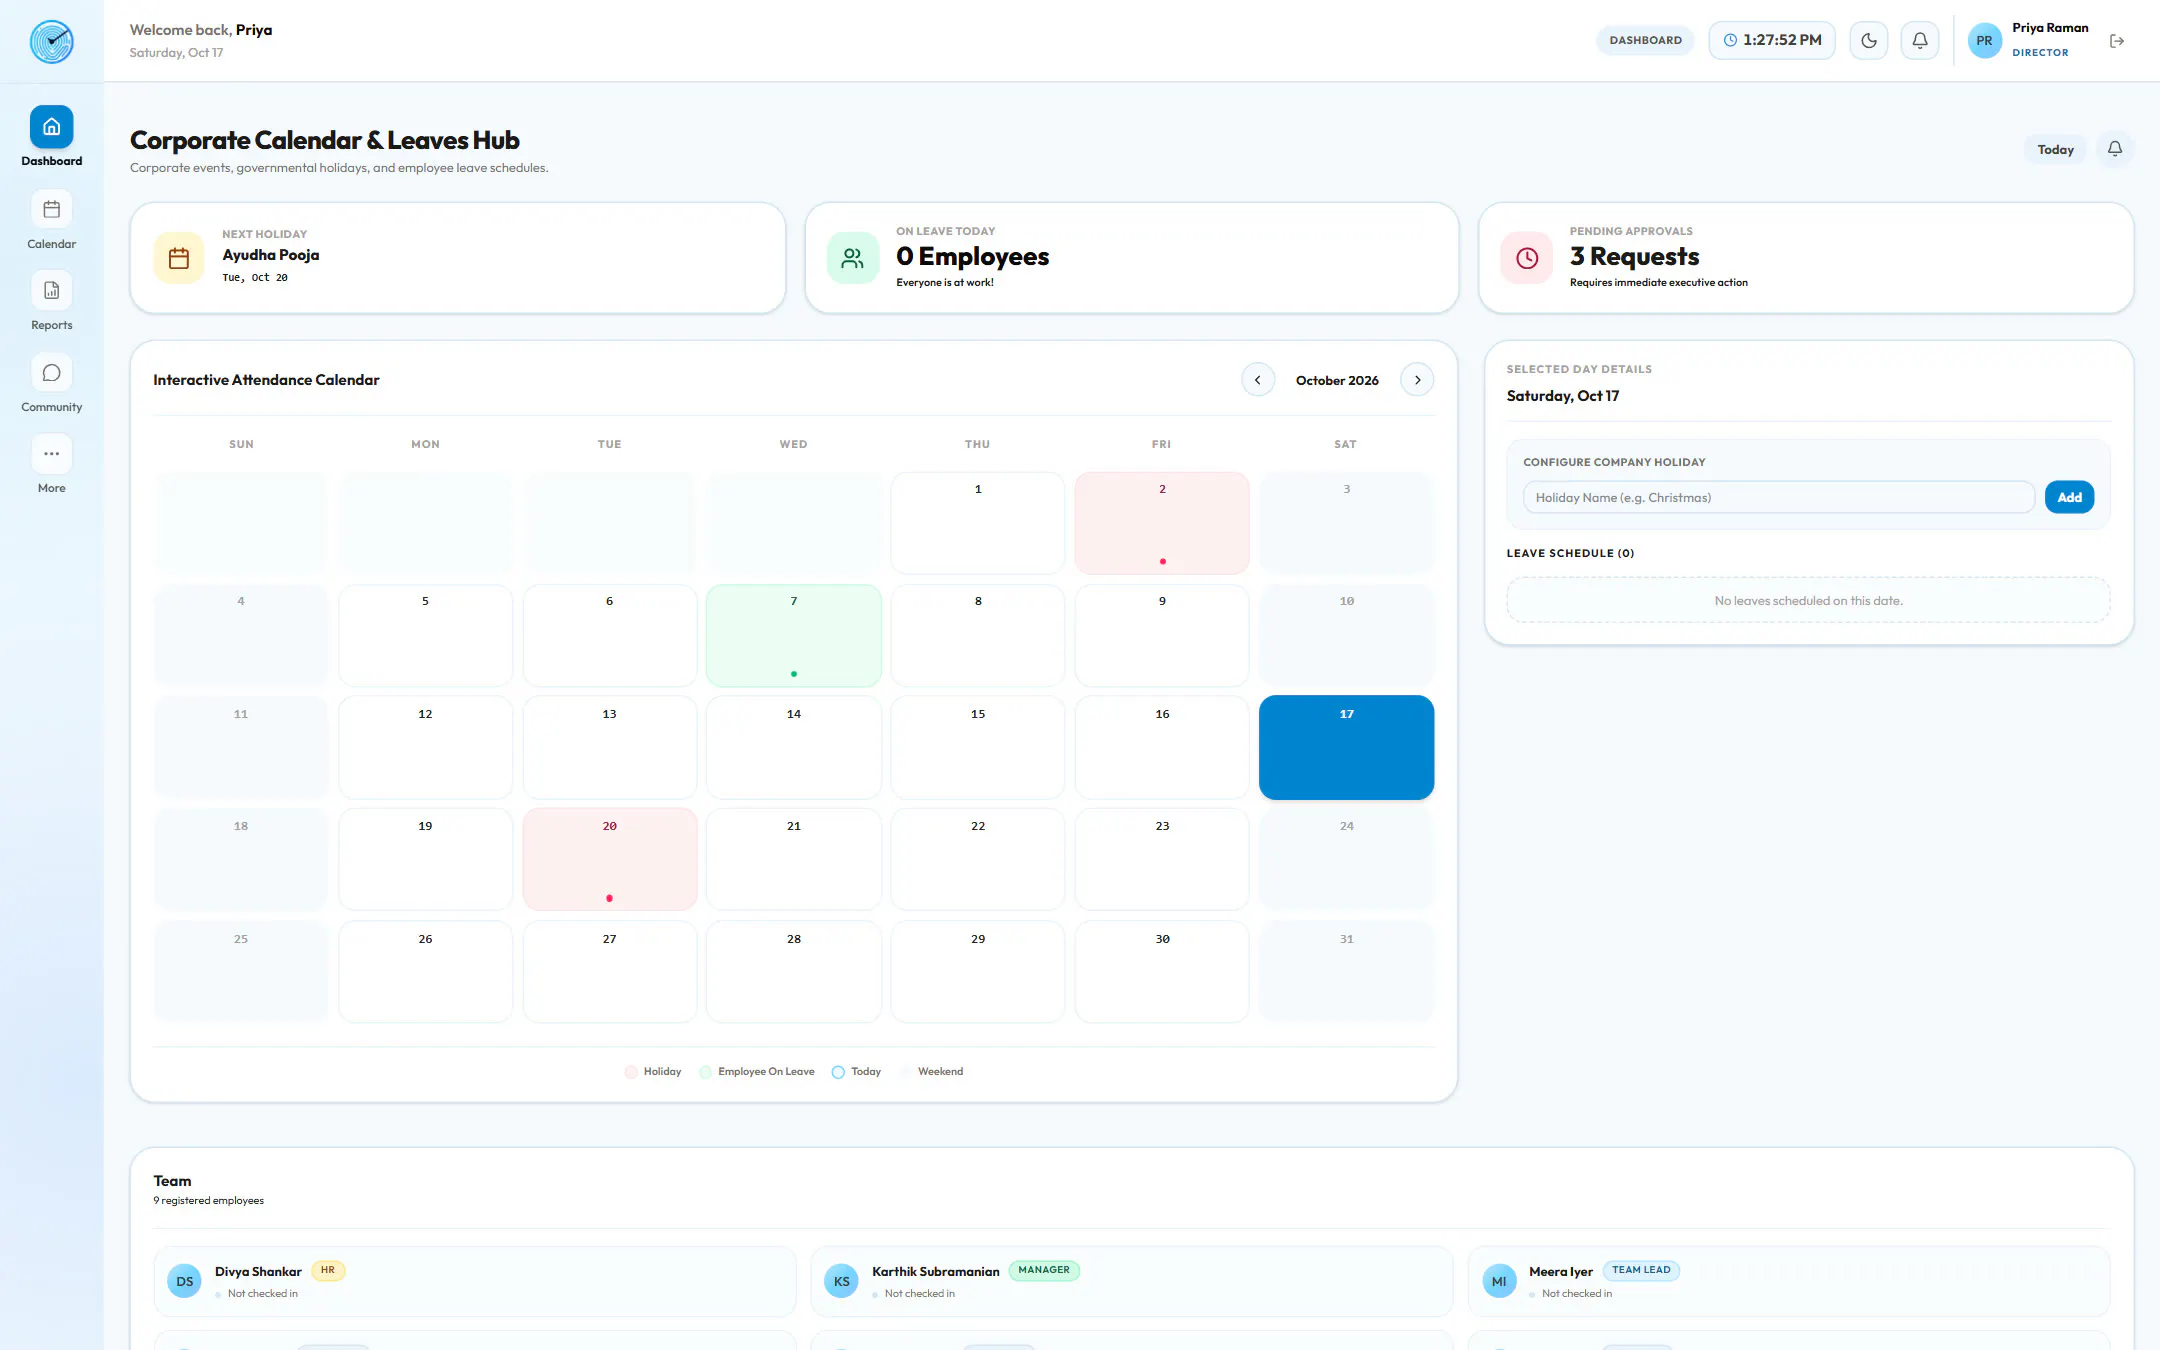Click the TEAM LEAD badge next to Meera
The image size is (2160, 1350).
coord(1641,1270)
